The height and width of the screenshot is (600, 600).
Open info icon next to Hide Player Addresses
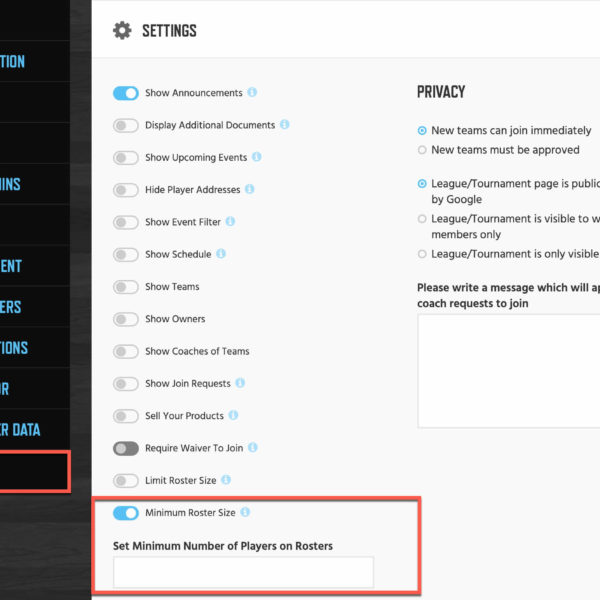[249, 189]
